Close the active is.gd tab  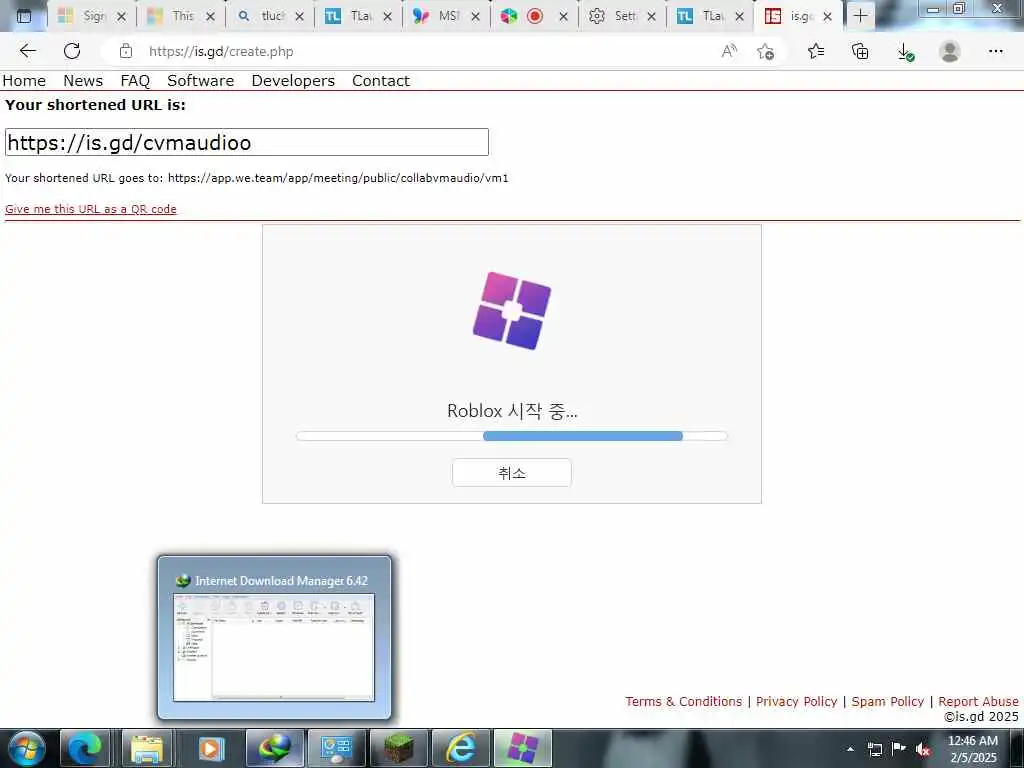(x=827, y=16)
